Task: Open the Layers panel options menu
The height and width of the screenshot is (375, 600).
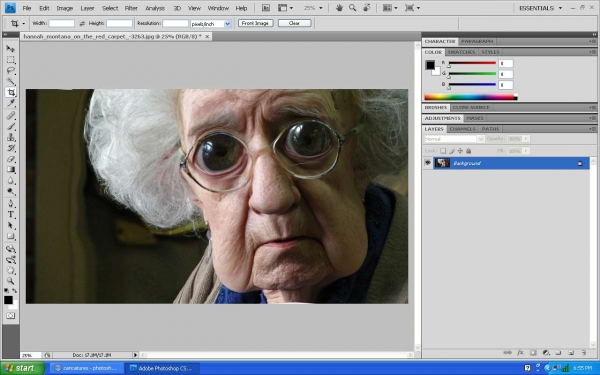Action: 592,129
